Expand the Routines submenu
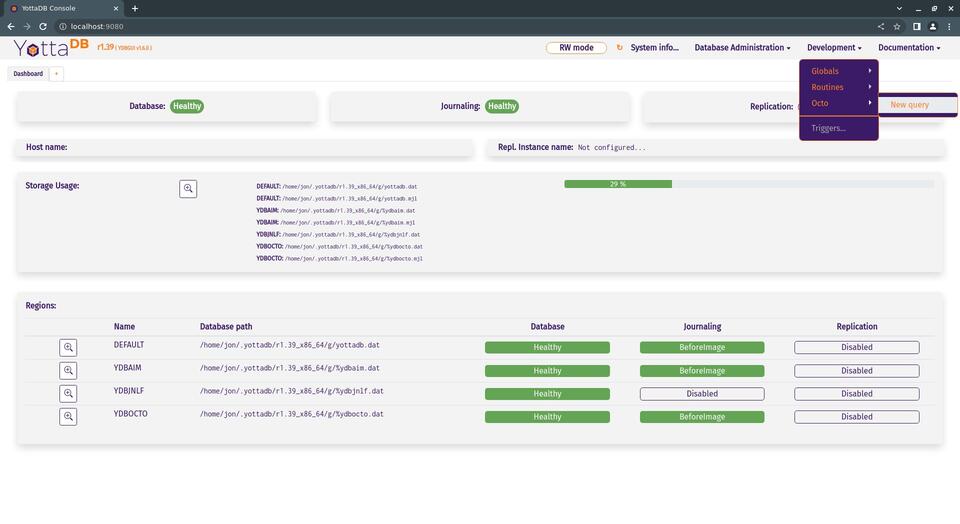960x524 pixels. point(839,87)
